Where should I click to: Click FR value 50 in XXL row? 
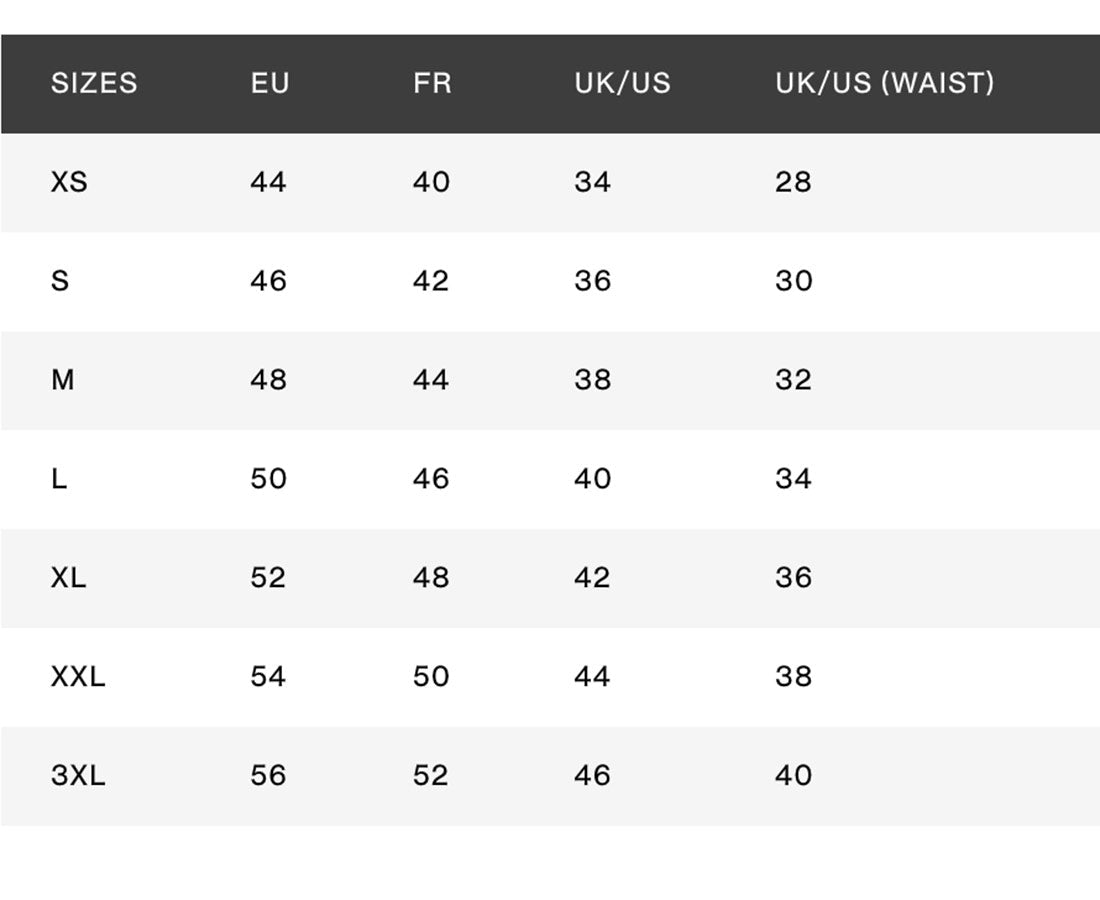(x=431, y=677)
